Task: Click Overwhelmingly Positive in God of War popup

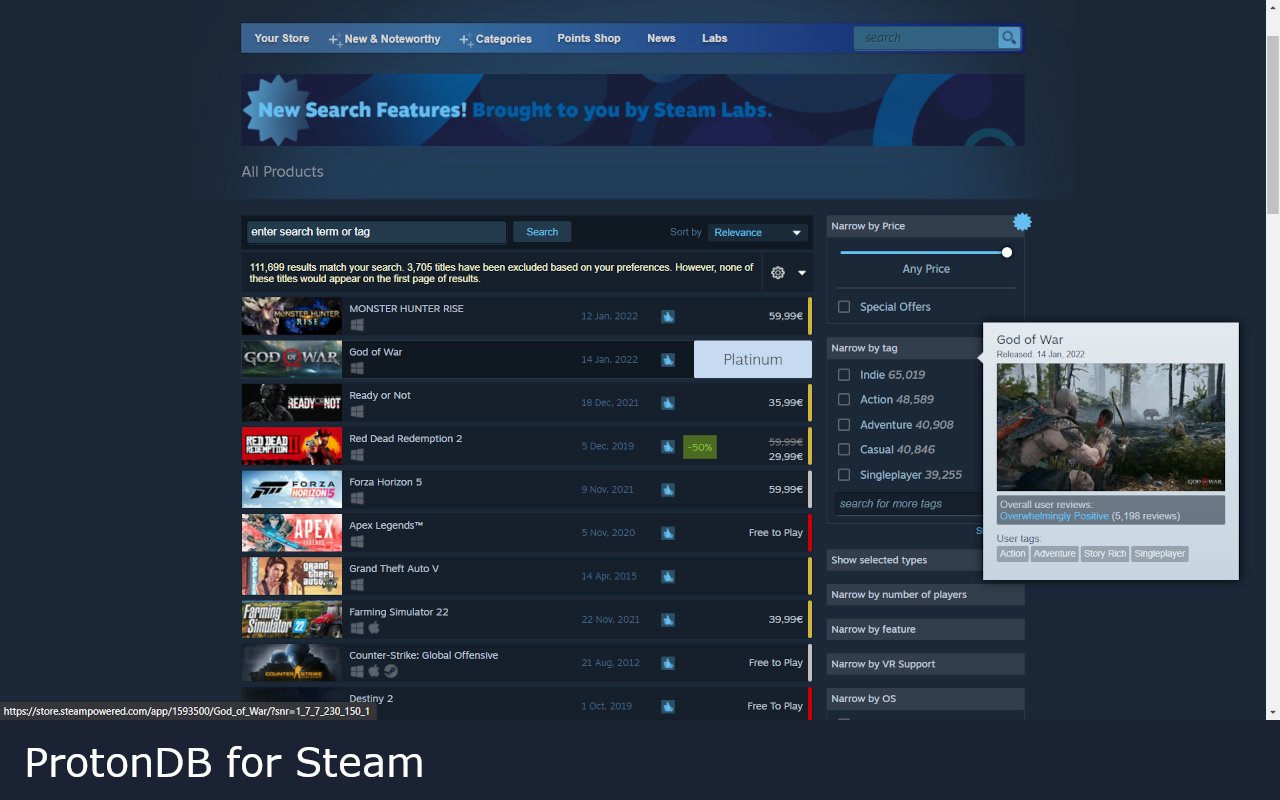Action: 1054,516
